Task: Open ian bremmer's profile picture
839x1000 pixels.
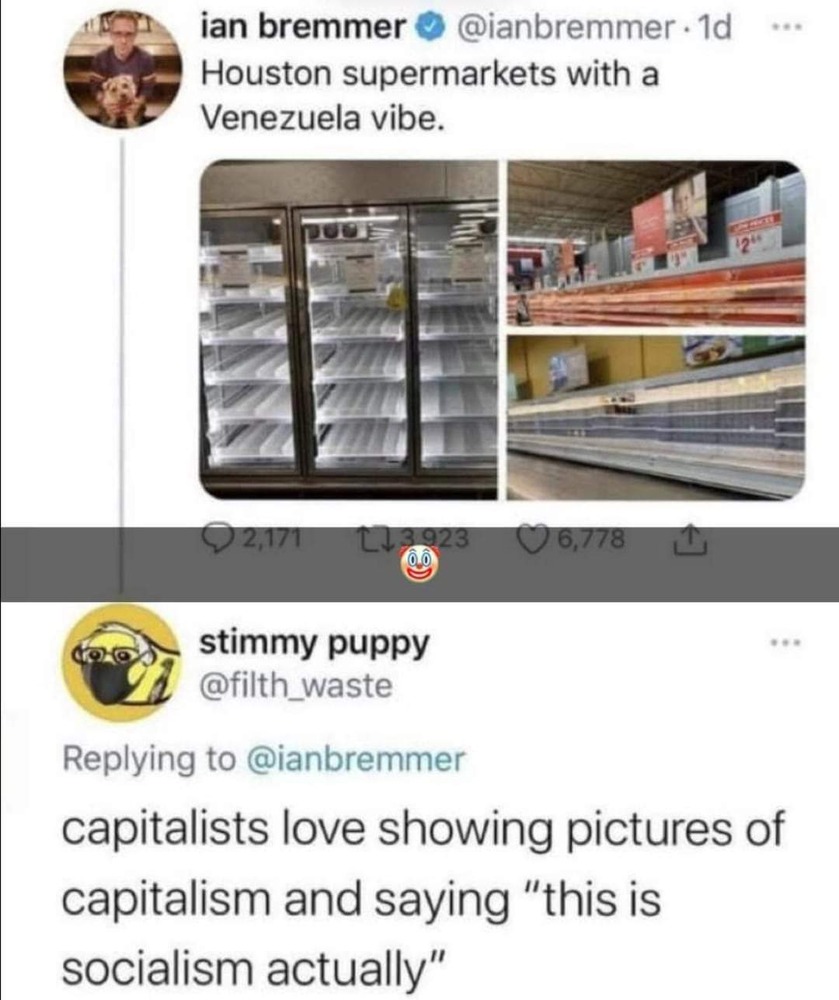Action: 122,70
